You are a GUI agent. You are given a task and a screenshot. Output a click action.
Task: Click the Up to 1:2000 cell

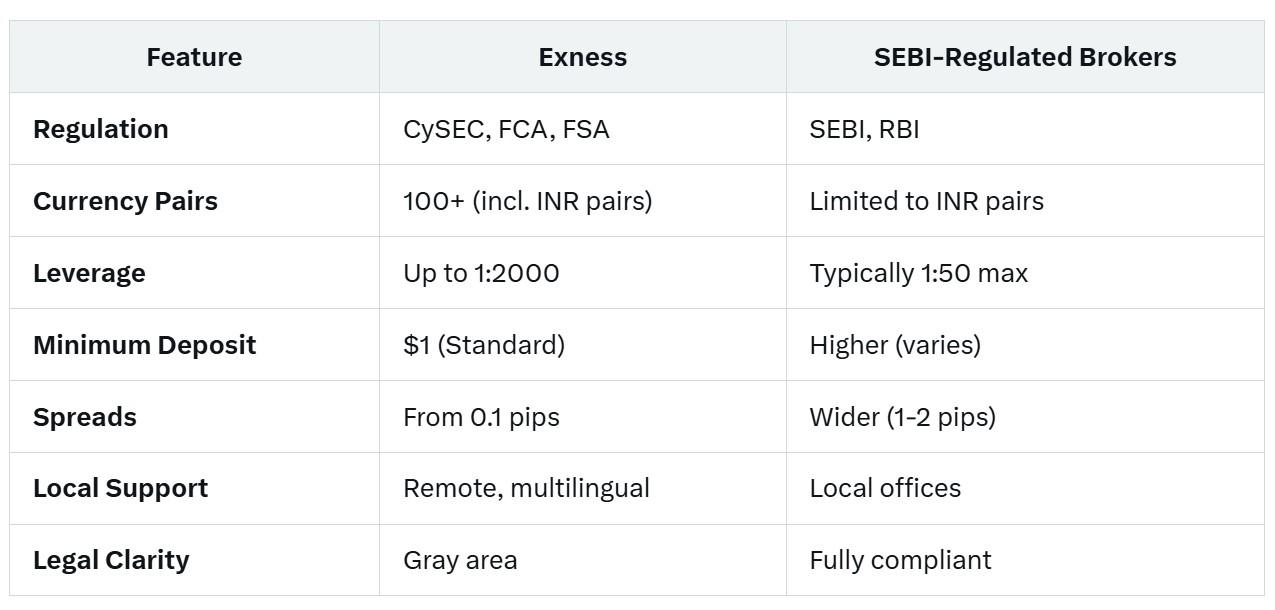click(x=481, y=273)
